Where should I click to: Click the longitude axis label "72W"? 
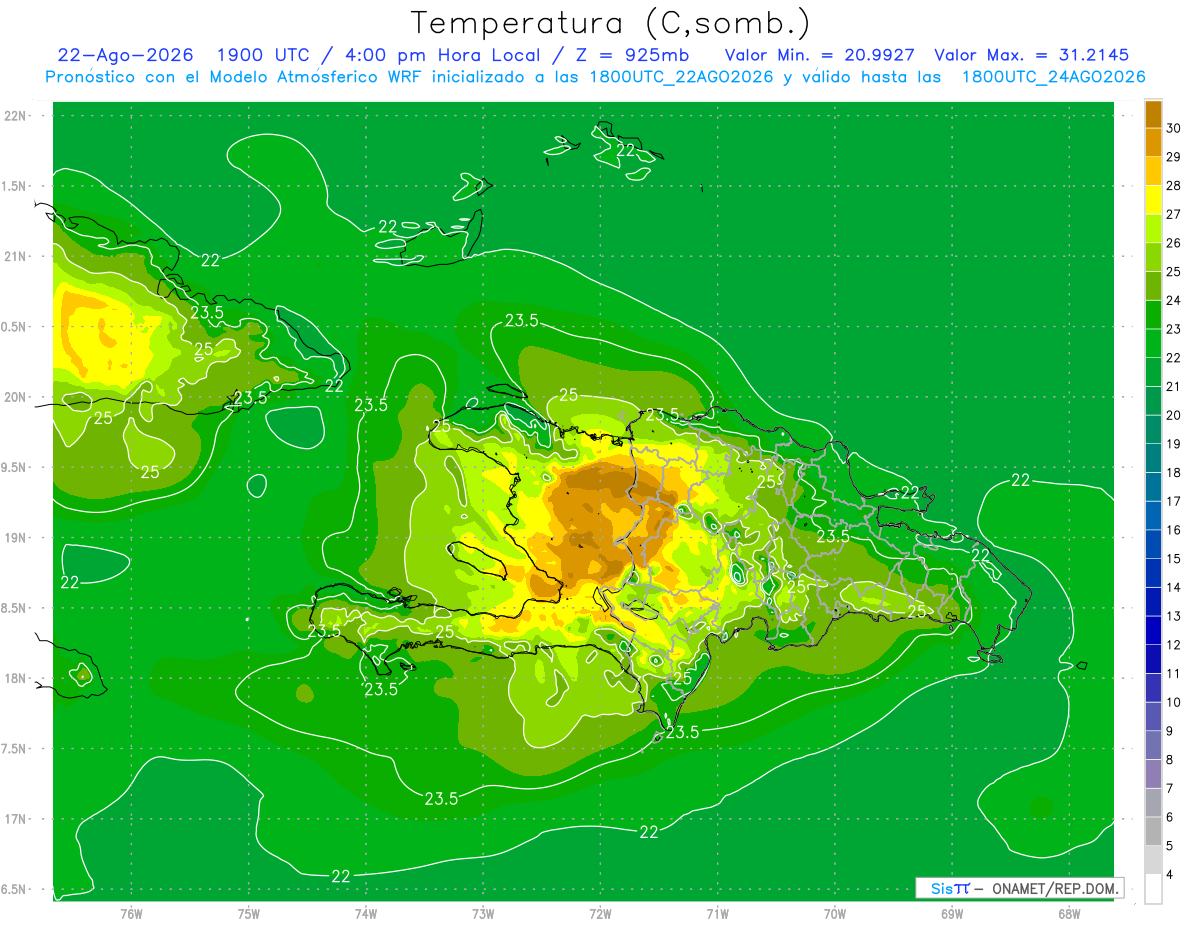click(x=600, y=913)
